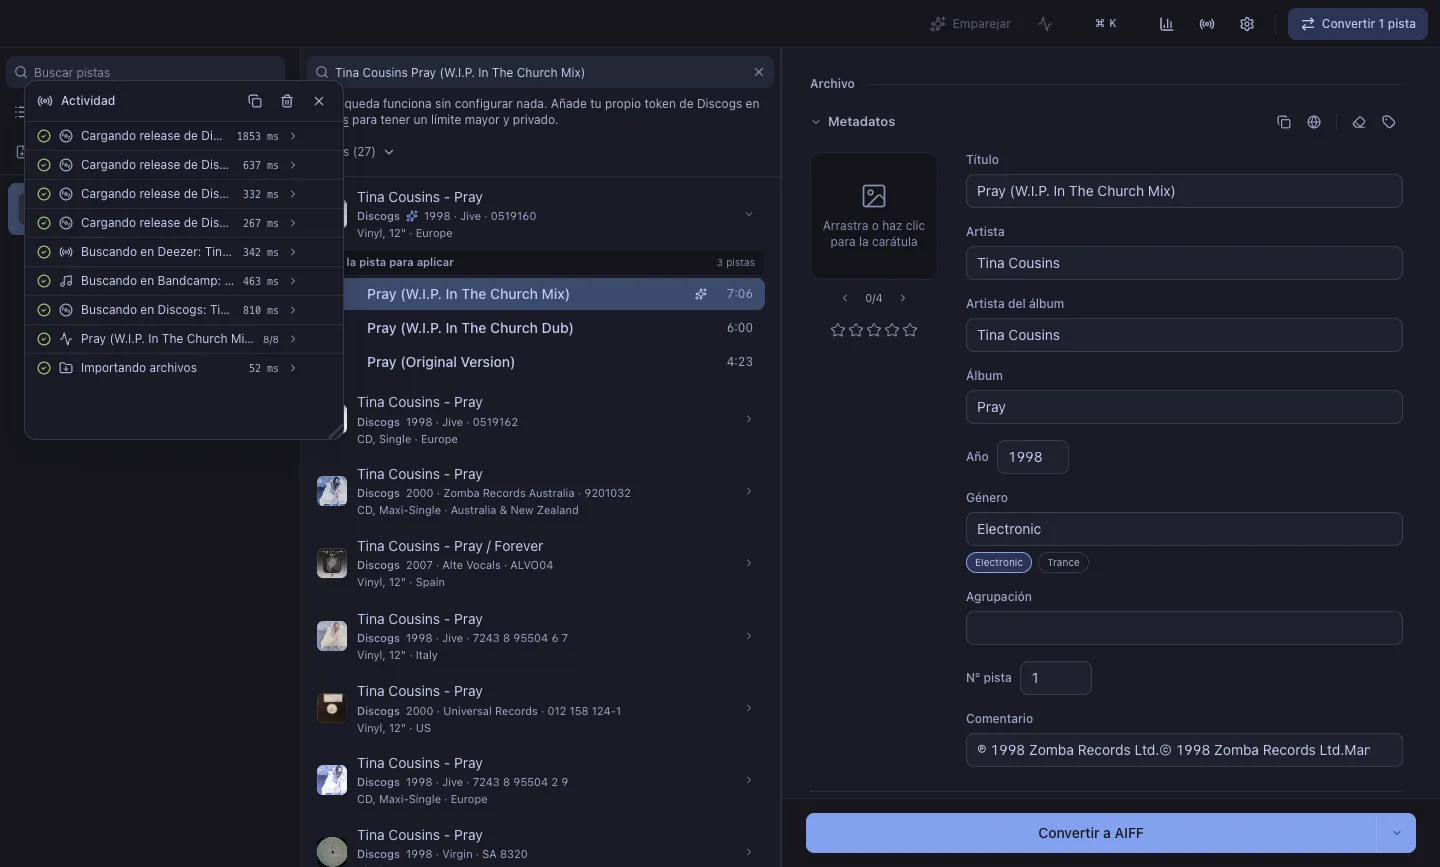Toggle the Trance genre chip
The height and width of the screenshot is (867, 1440).
1063,563
